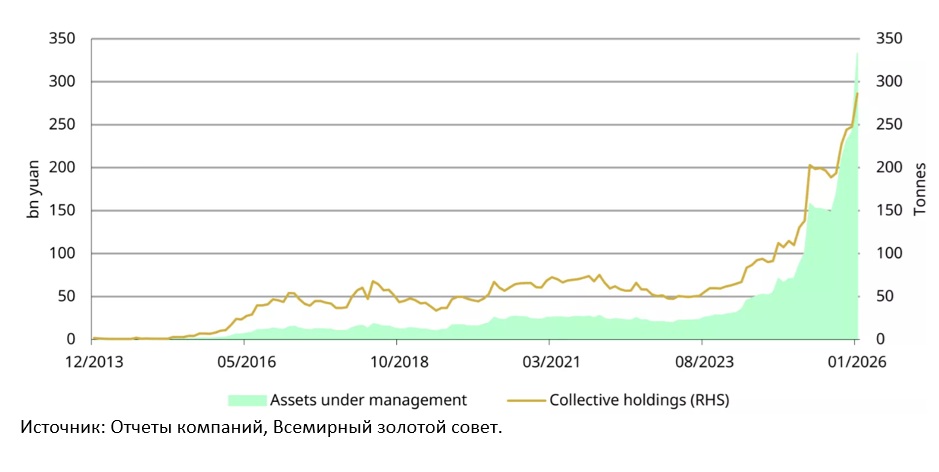
Task: Select the 10/2018 date label
Action: pyautogui.click(x=397, y=360)
